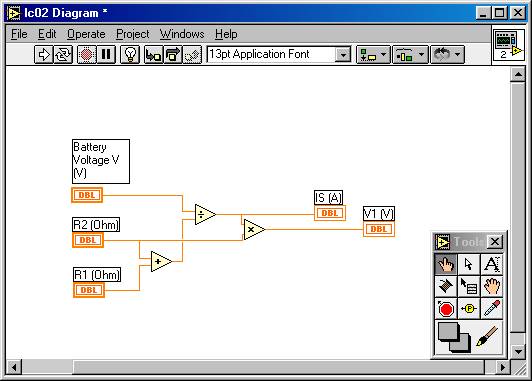This screenshot has height=381, width=532.
Task: Click the foreground color swatch in Tools palette
Action: (x=448, y=332)
